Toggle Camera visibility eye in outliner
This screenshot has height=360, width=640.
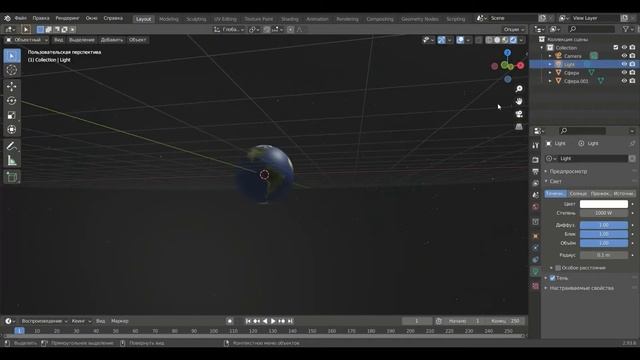(x=624, y=56)
